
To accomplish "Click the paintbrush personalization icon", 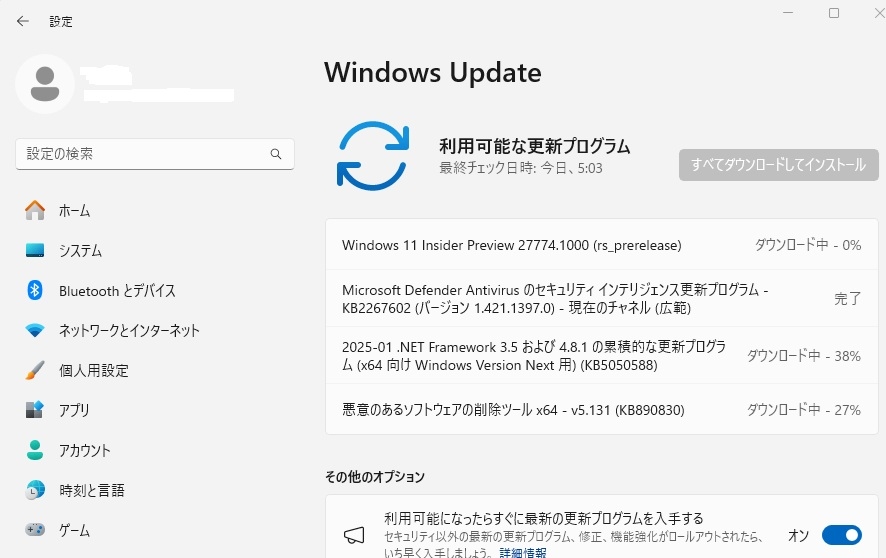I will 35,370.
